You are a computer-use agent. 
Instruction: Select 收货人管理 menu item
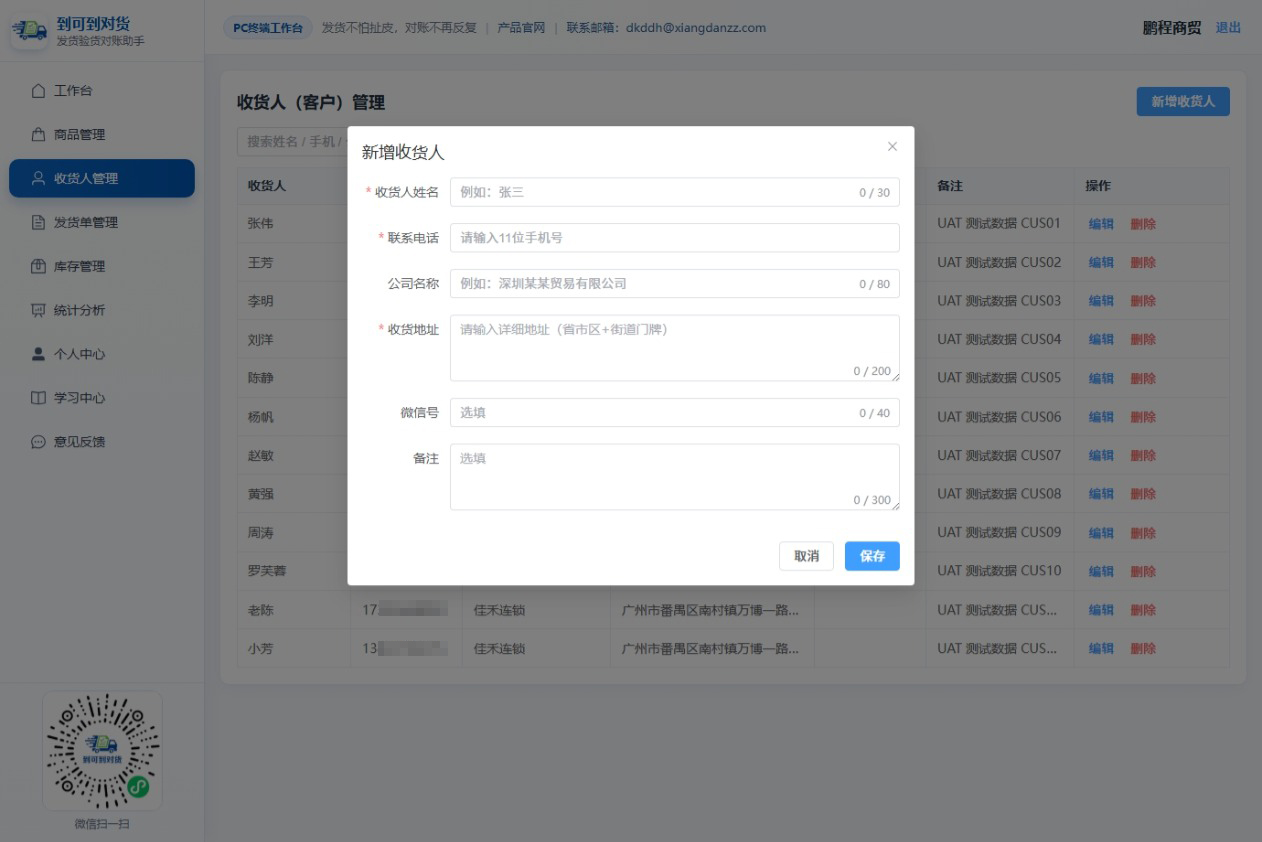[x=102, y=179]
